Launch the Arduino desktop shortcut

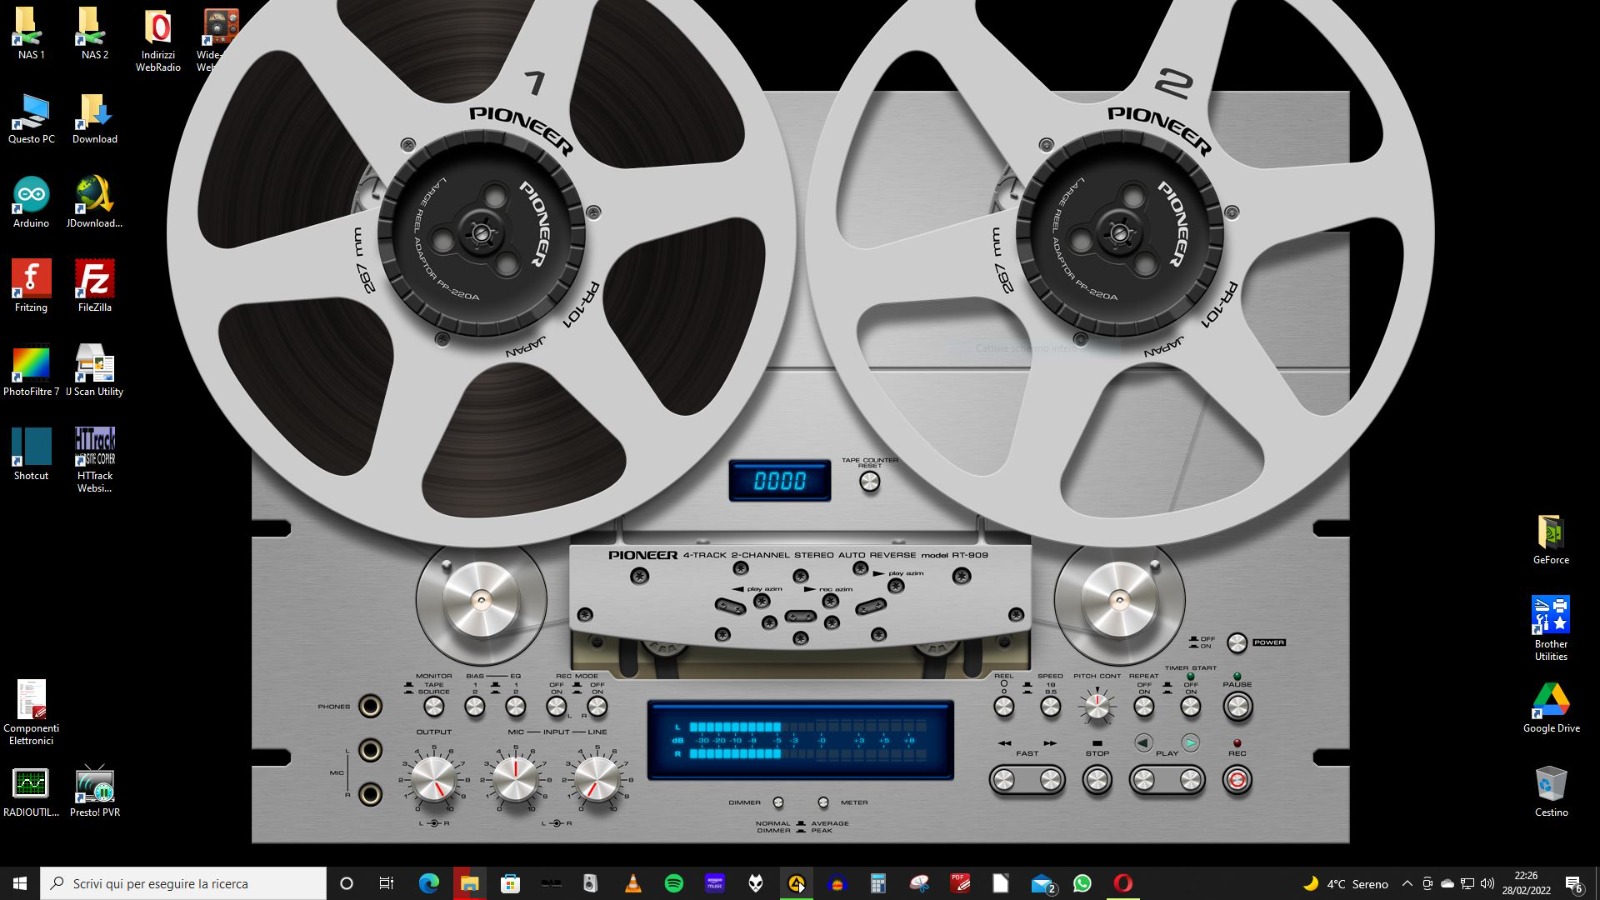point(31,202)
